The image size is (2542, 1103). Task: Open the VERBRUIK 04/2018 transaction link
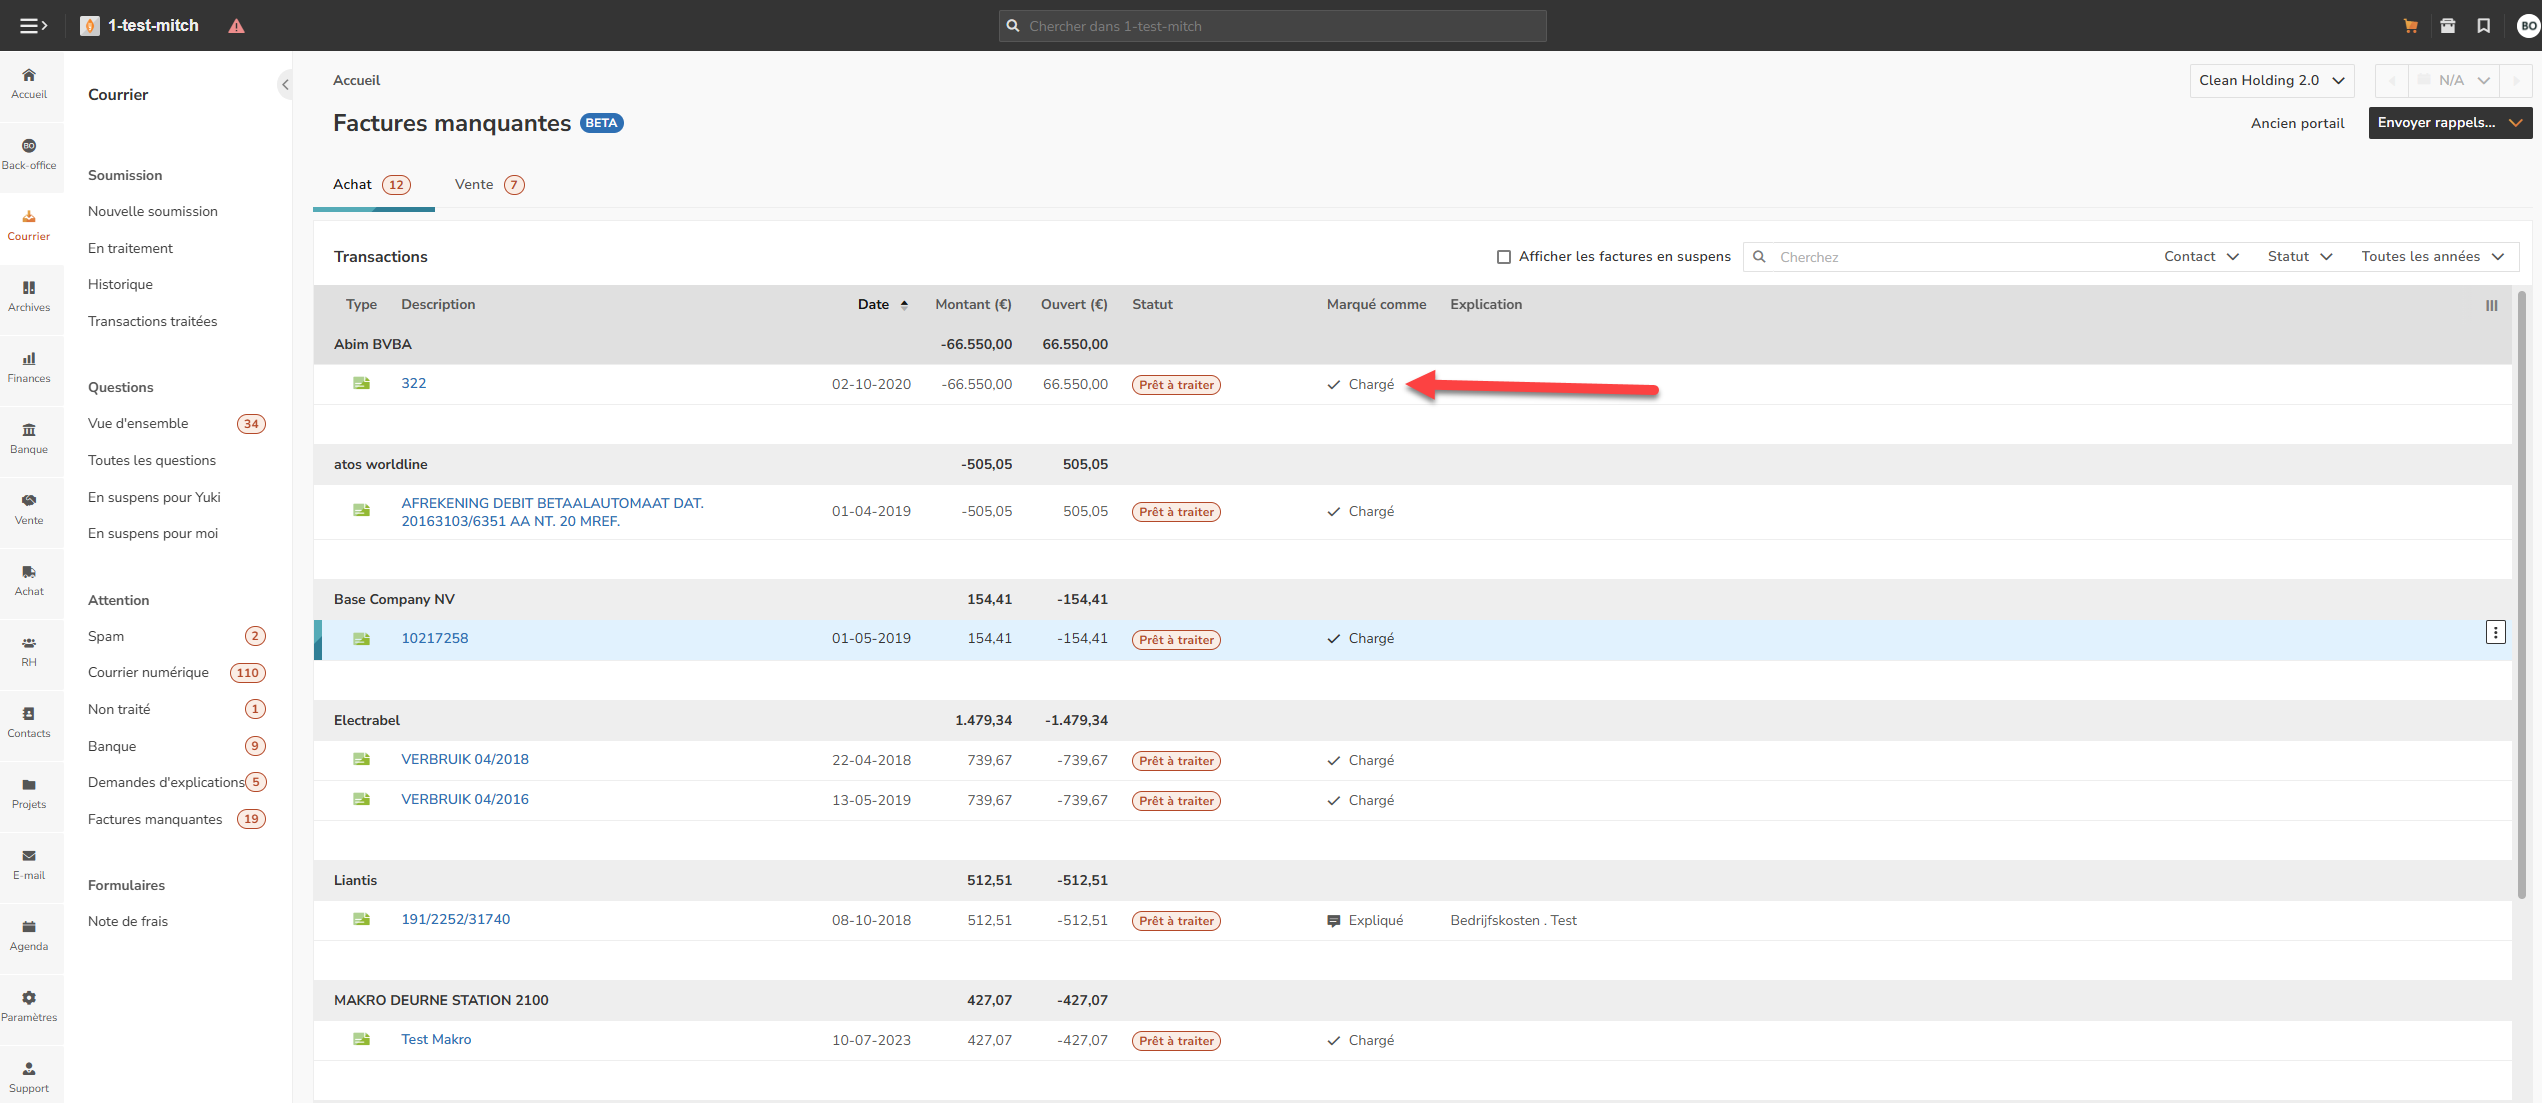(x=465, y=760)
